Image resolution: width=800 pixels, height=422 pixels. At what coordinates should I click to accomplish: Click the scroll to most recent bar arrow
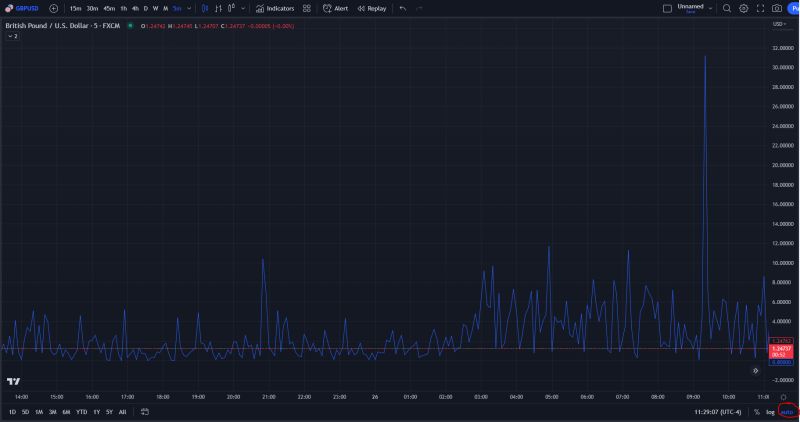click(756, 370)
